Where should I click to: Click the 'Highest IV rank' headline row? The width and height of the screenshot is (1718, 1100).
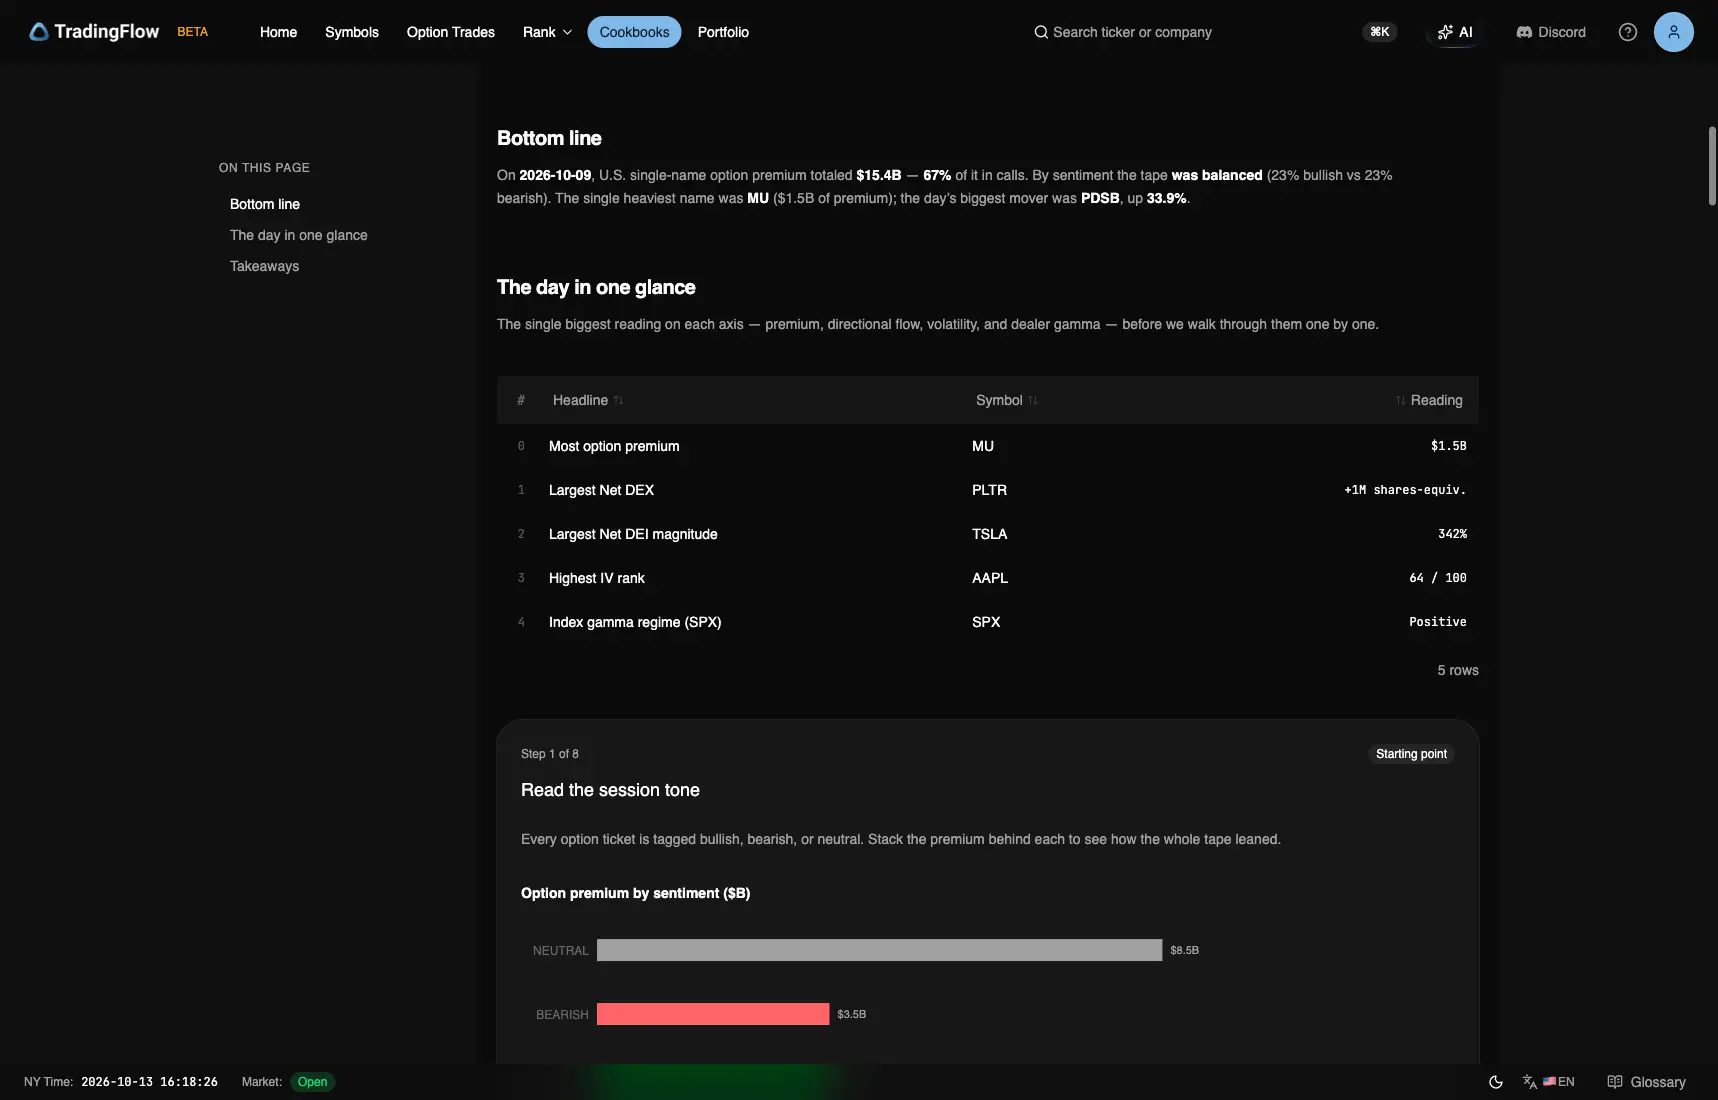[988, 578]
